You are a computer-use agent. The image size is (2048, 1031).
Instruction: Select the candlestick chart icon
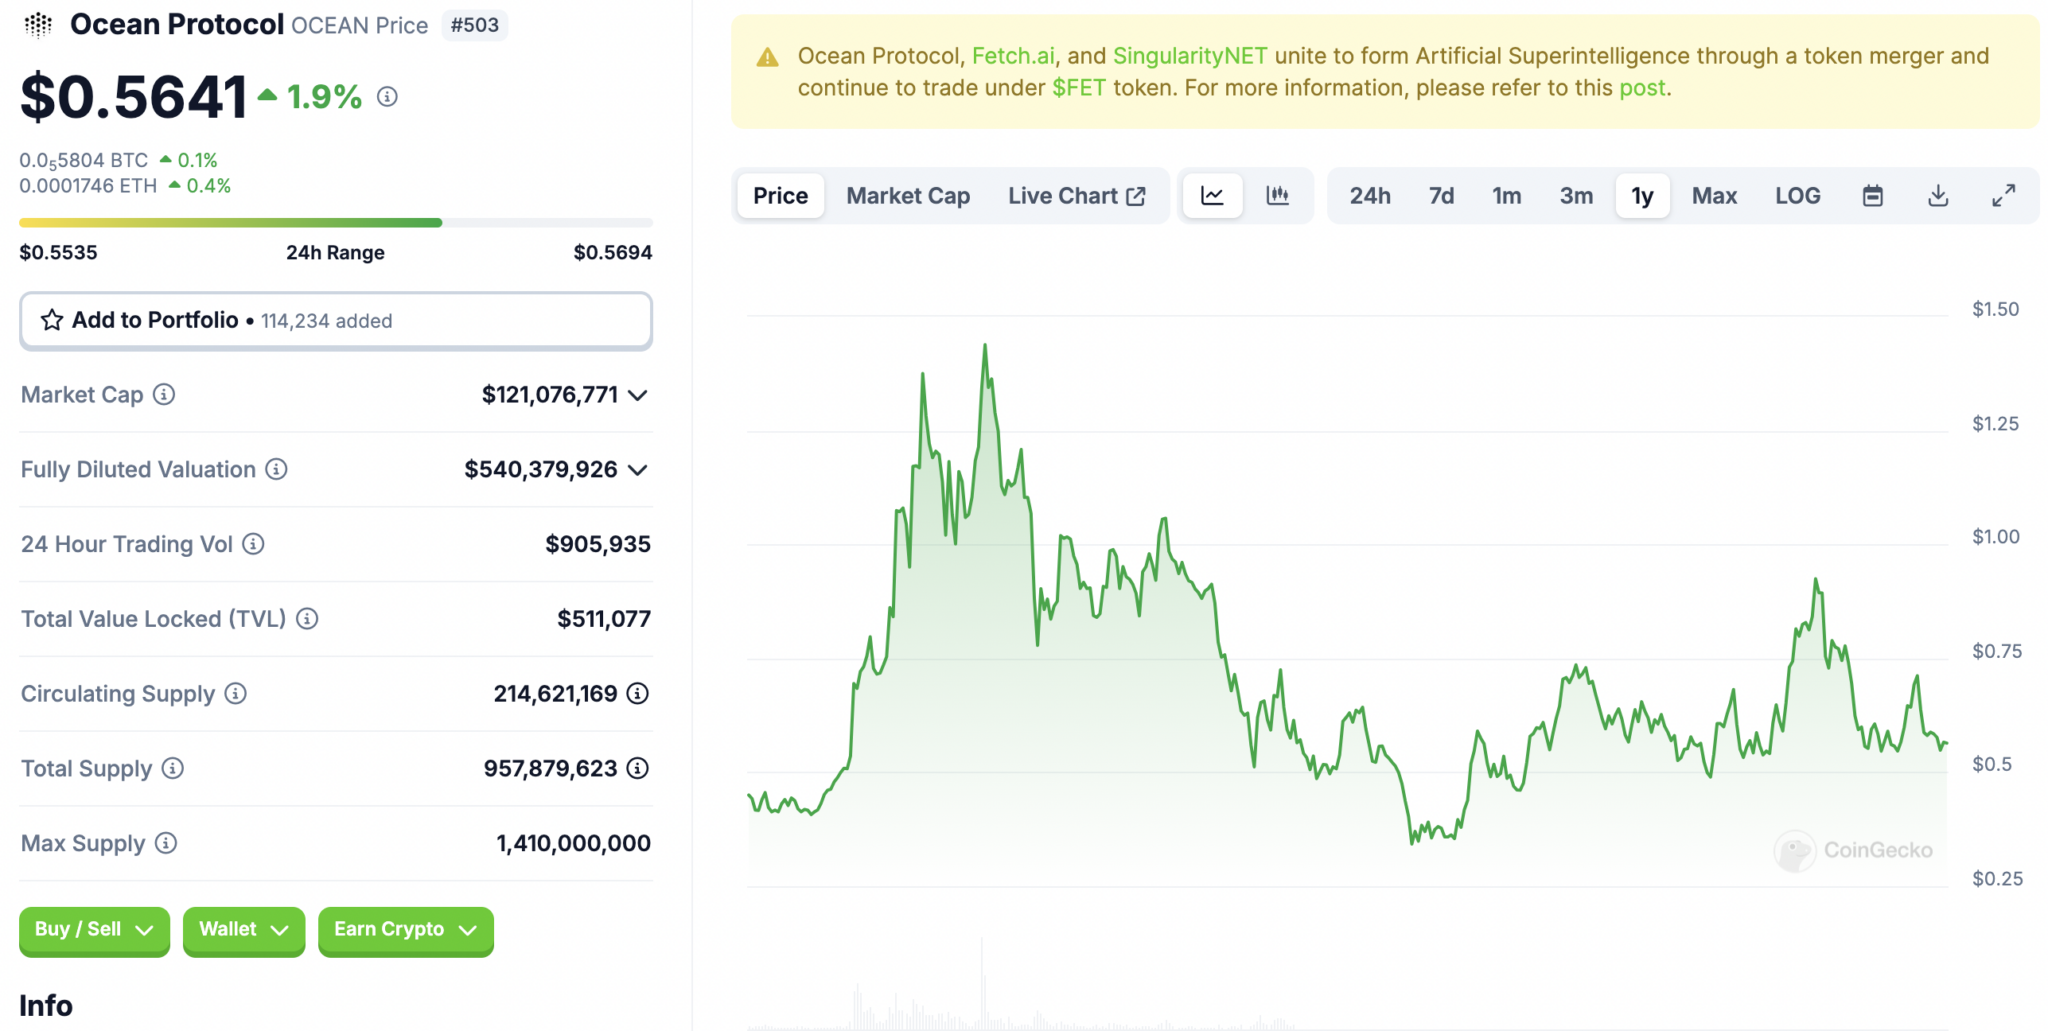click(1279, 195)
